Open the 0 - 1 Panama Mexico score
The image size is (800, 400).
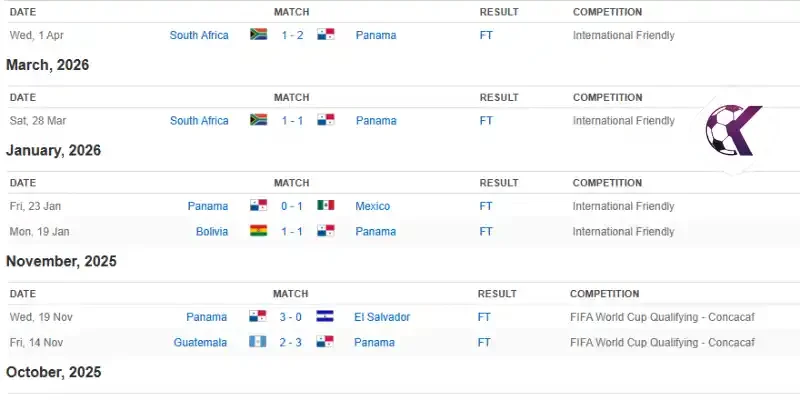[x=292, y=206]
